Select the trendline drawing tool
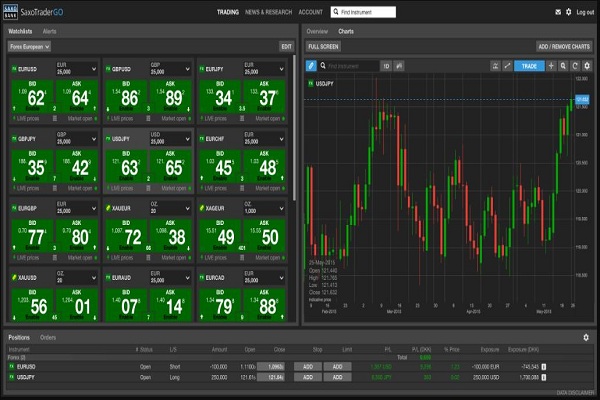600x400 pixels. pos(507,66)
